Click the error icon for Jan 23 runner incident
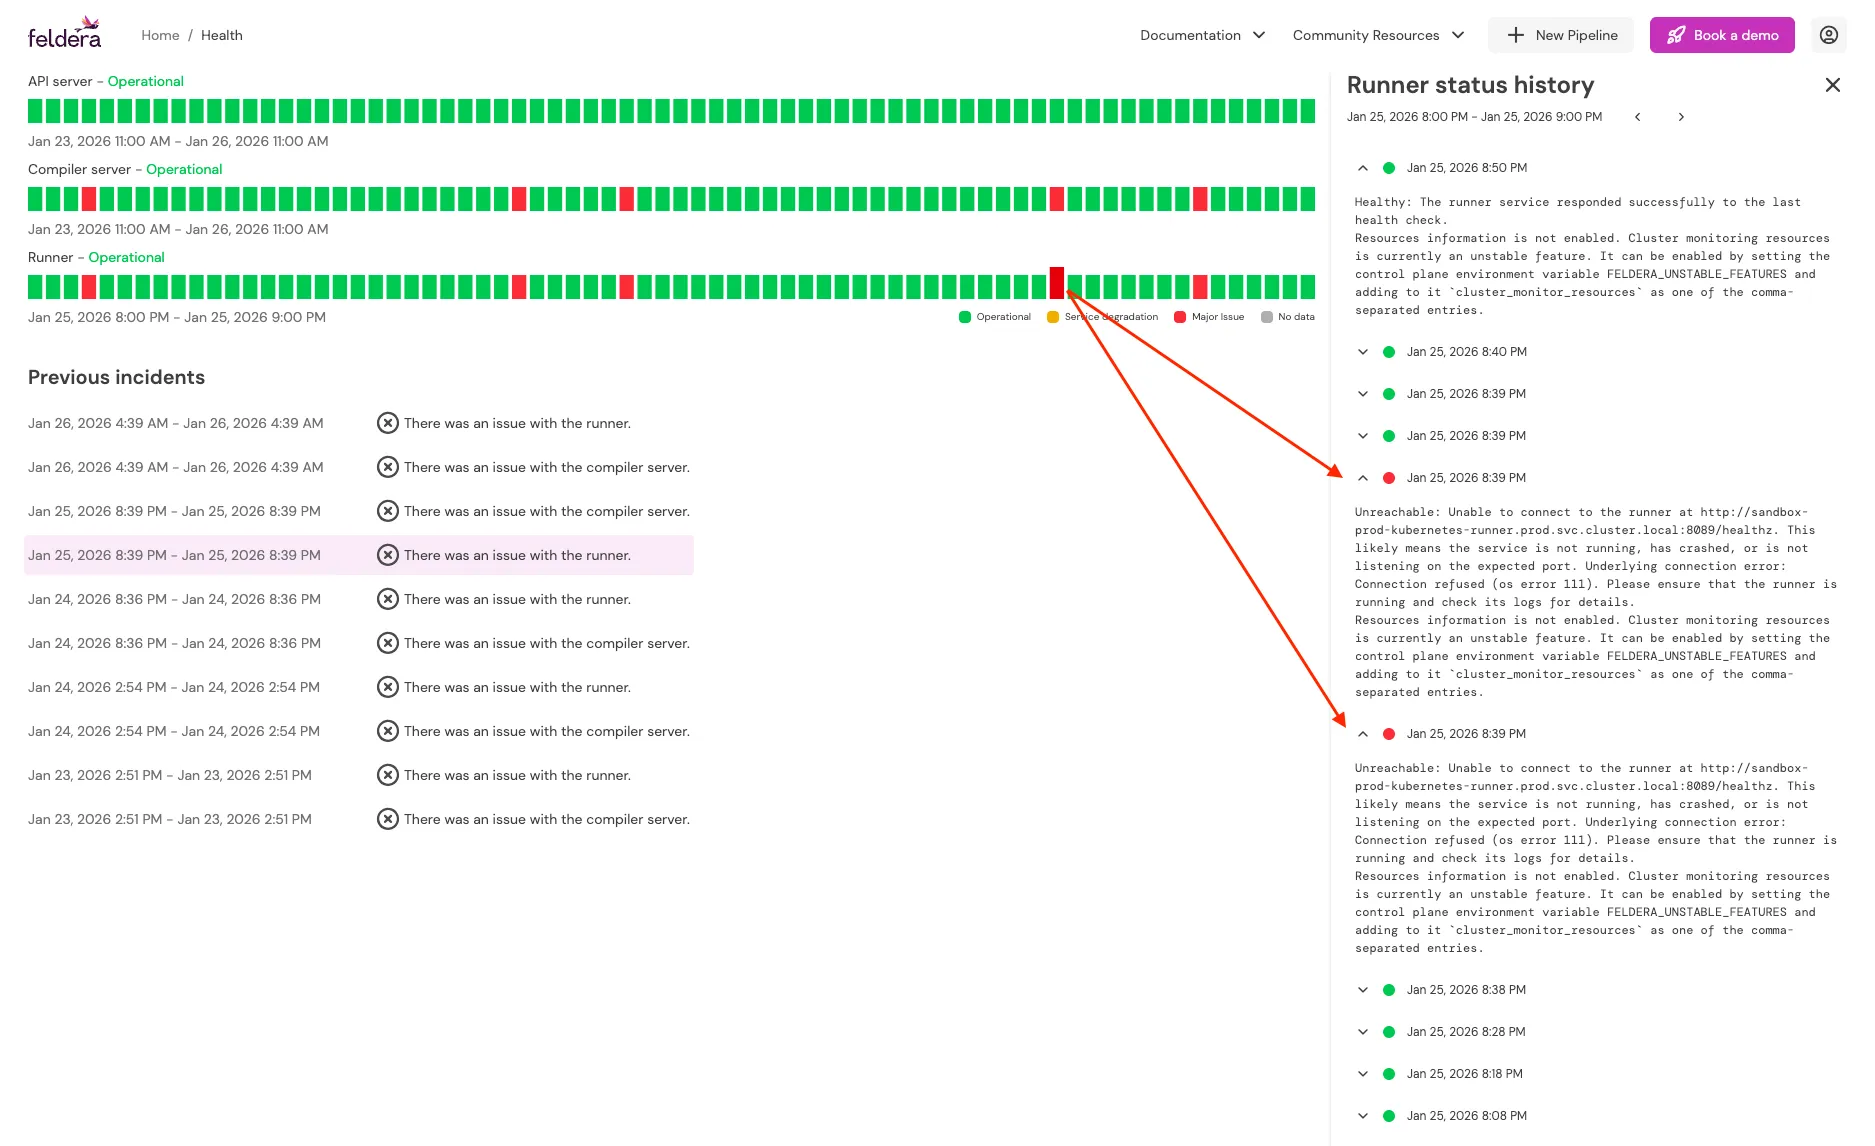 coord(387,775)
